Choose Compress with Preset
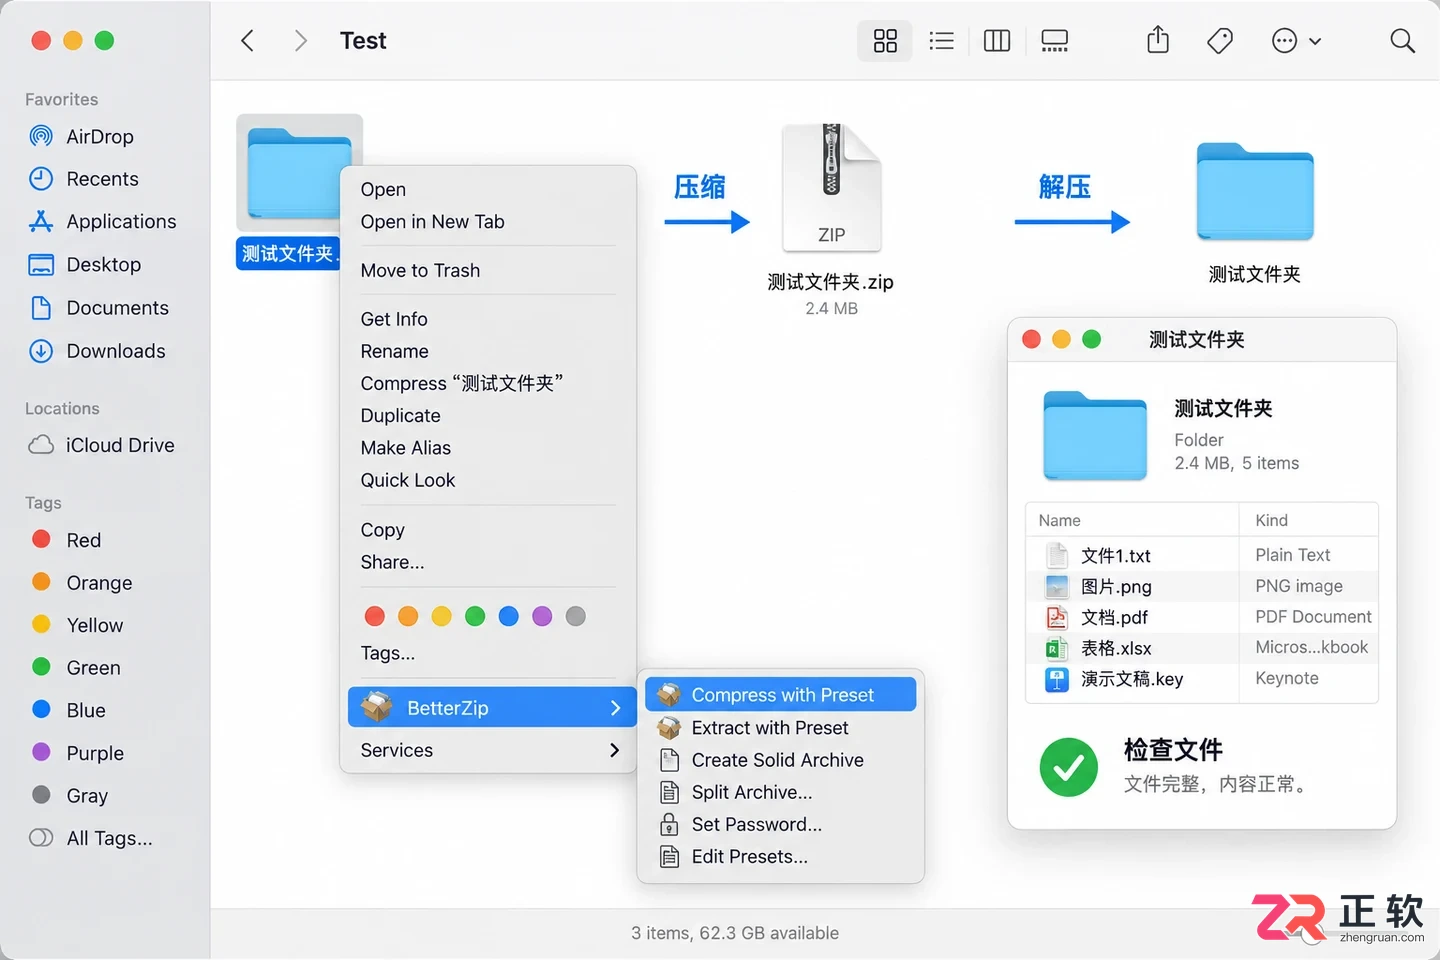1440x960 pixels. 781,695
